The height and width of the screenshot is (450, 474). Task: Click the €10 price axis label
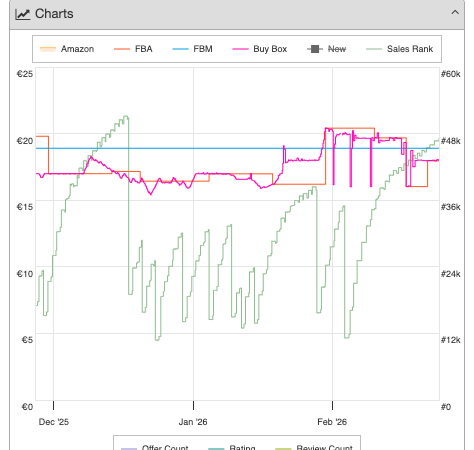tap(25, 274)
